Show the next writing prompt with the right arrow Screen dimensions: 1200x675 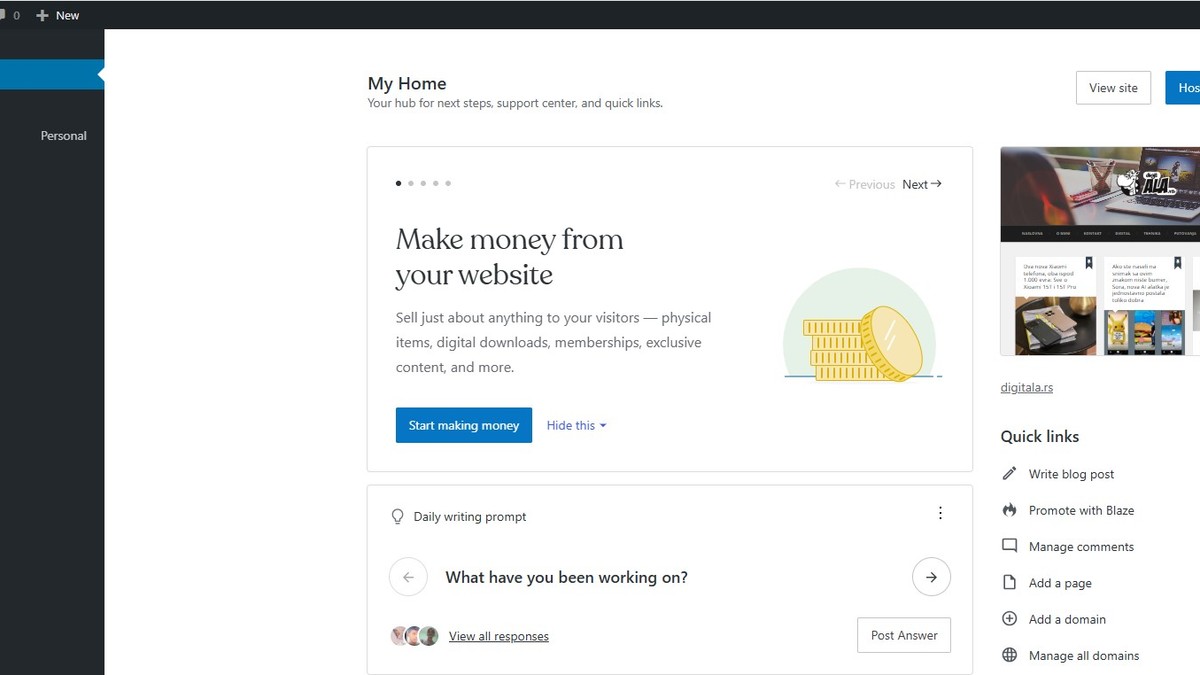pos(931,577)
